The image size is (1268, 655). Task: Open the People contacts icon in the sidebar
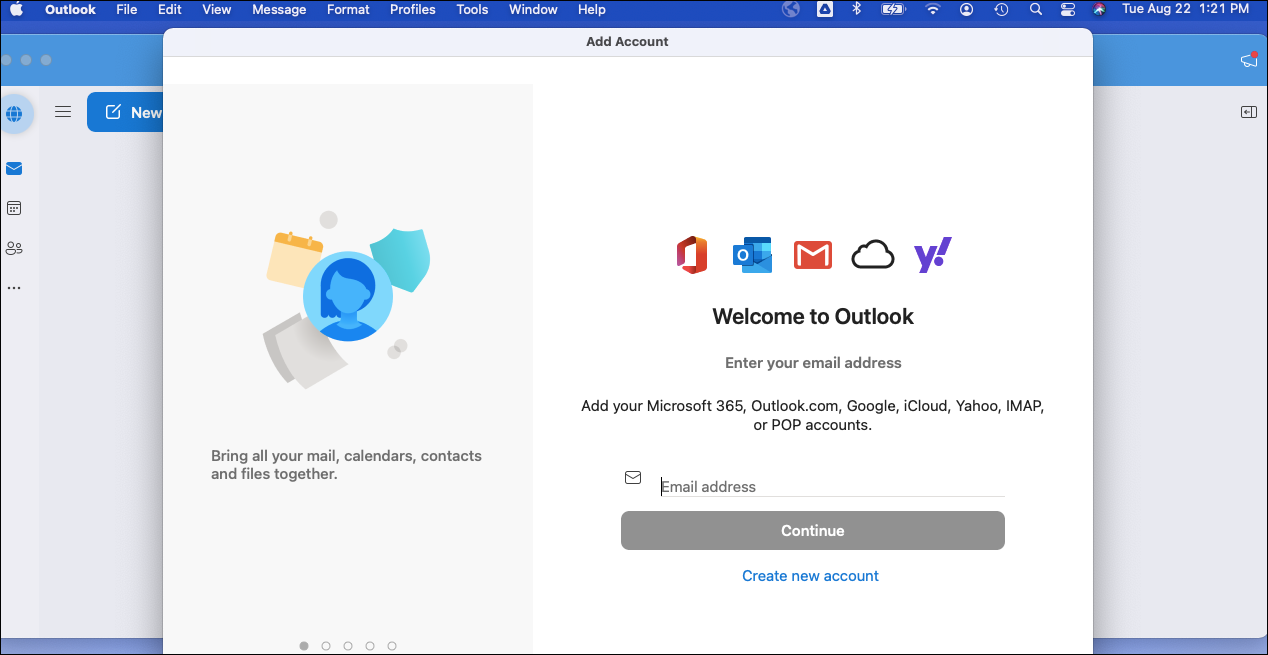click(x=14, y=248)
